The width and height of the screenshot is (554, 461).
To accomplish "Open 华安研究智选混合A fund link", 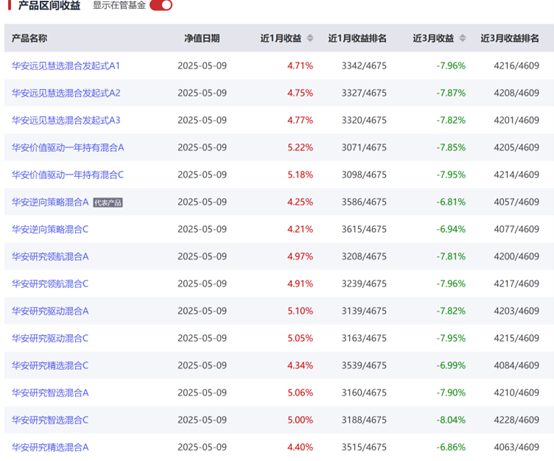I will tap(50, 392).
